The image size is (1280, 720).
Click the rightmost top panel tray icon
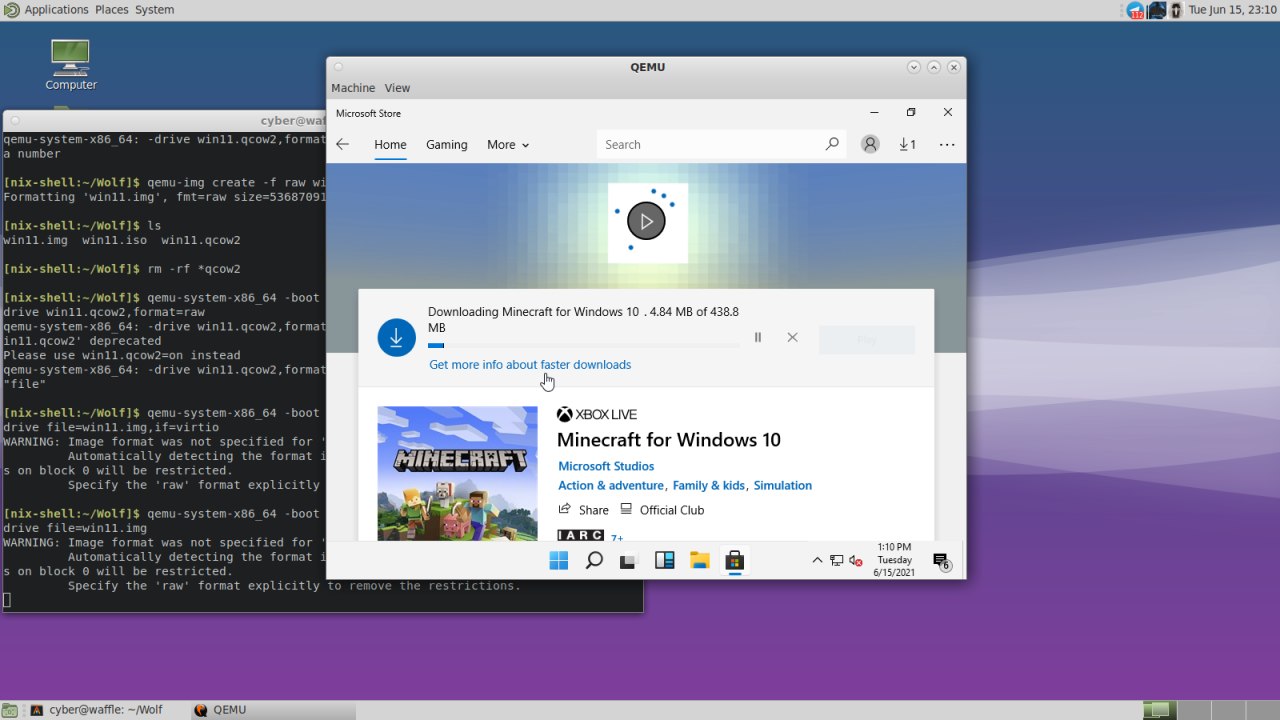pos(1177,10)
